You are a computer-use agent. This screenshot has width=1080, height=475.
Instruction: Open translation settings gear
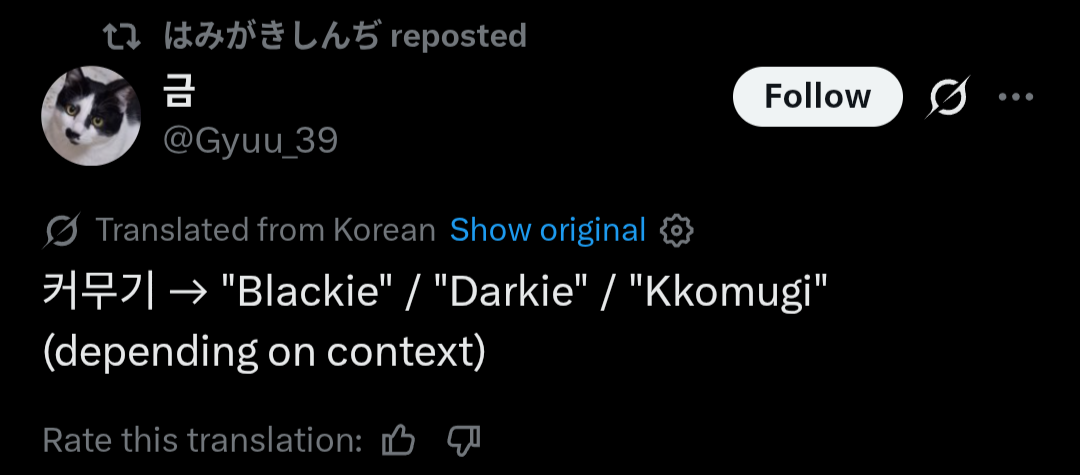click(678, 231)
